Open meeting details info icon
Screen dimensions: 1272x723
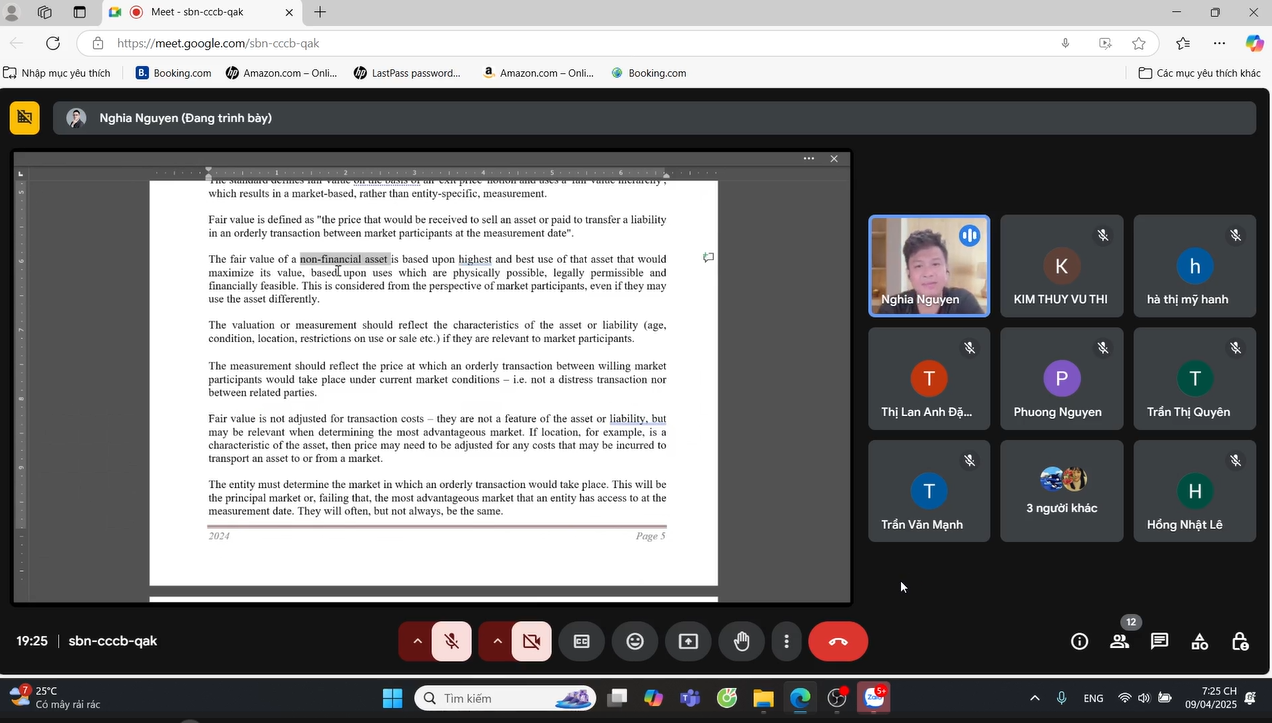(1079, 641)
